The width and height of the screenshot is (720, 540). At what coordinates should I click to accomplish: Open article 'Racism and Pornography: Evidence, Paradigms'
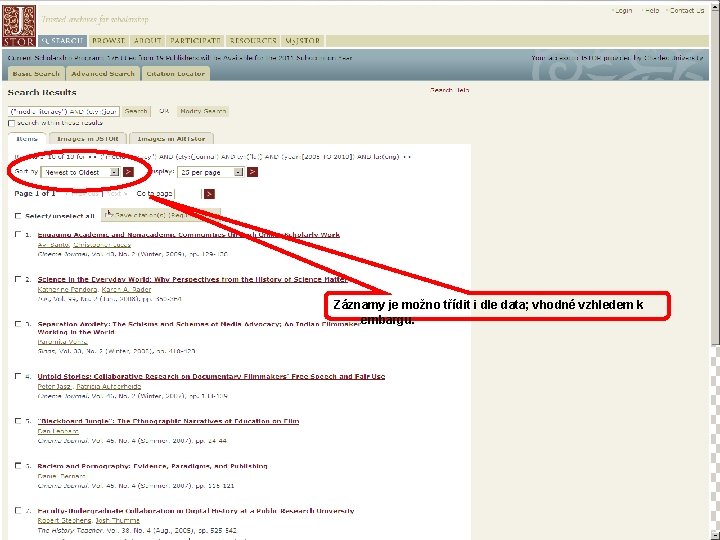pyautogui.click(x=152, y=466)
